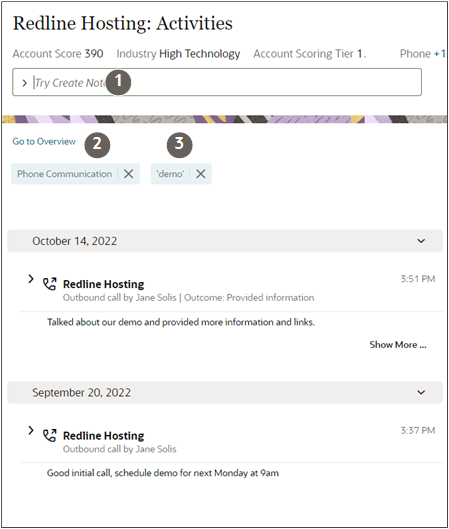Select the Phone Communication filter label
This screenshot has height=529, width=449.
pyautogui.click(x=64, y=174)
